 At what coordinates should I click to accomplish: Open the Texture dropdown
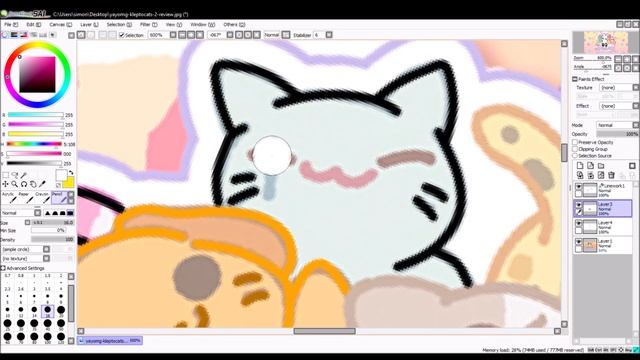[x=619, y=88]
